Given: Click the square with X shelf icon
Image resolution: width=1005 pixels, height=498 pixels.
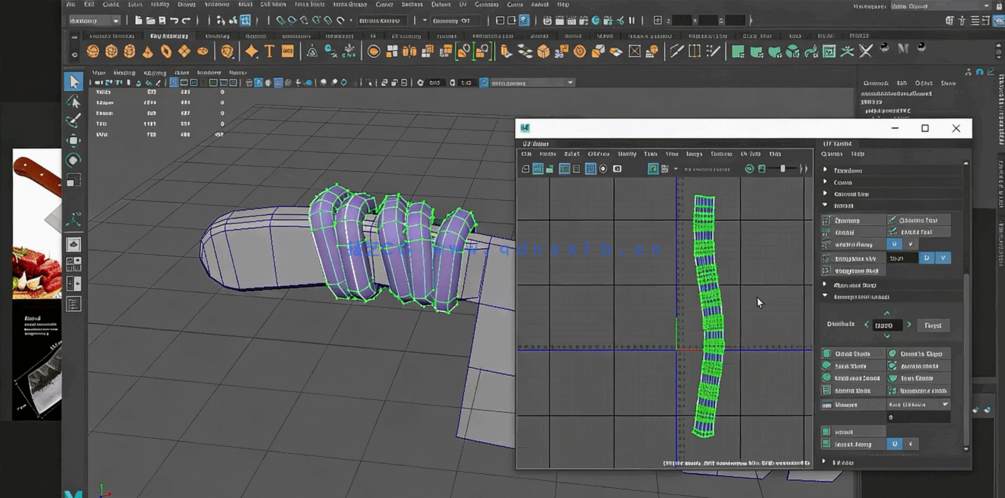Looking at the screenshot, I should 634,51.
